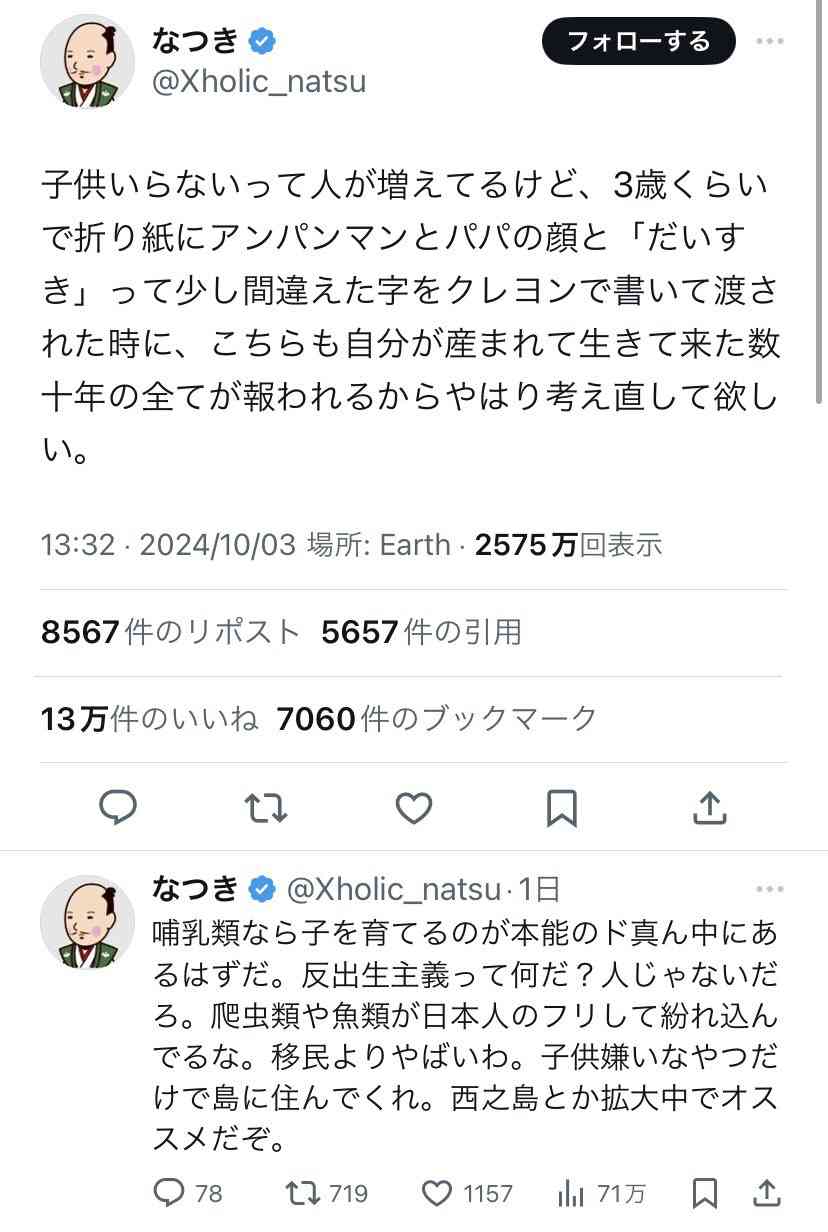Bookmark the second post
The height and width of the screenshot is (1232, 828).
(x=705, y=1193)
